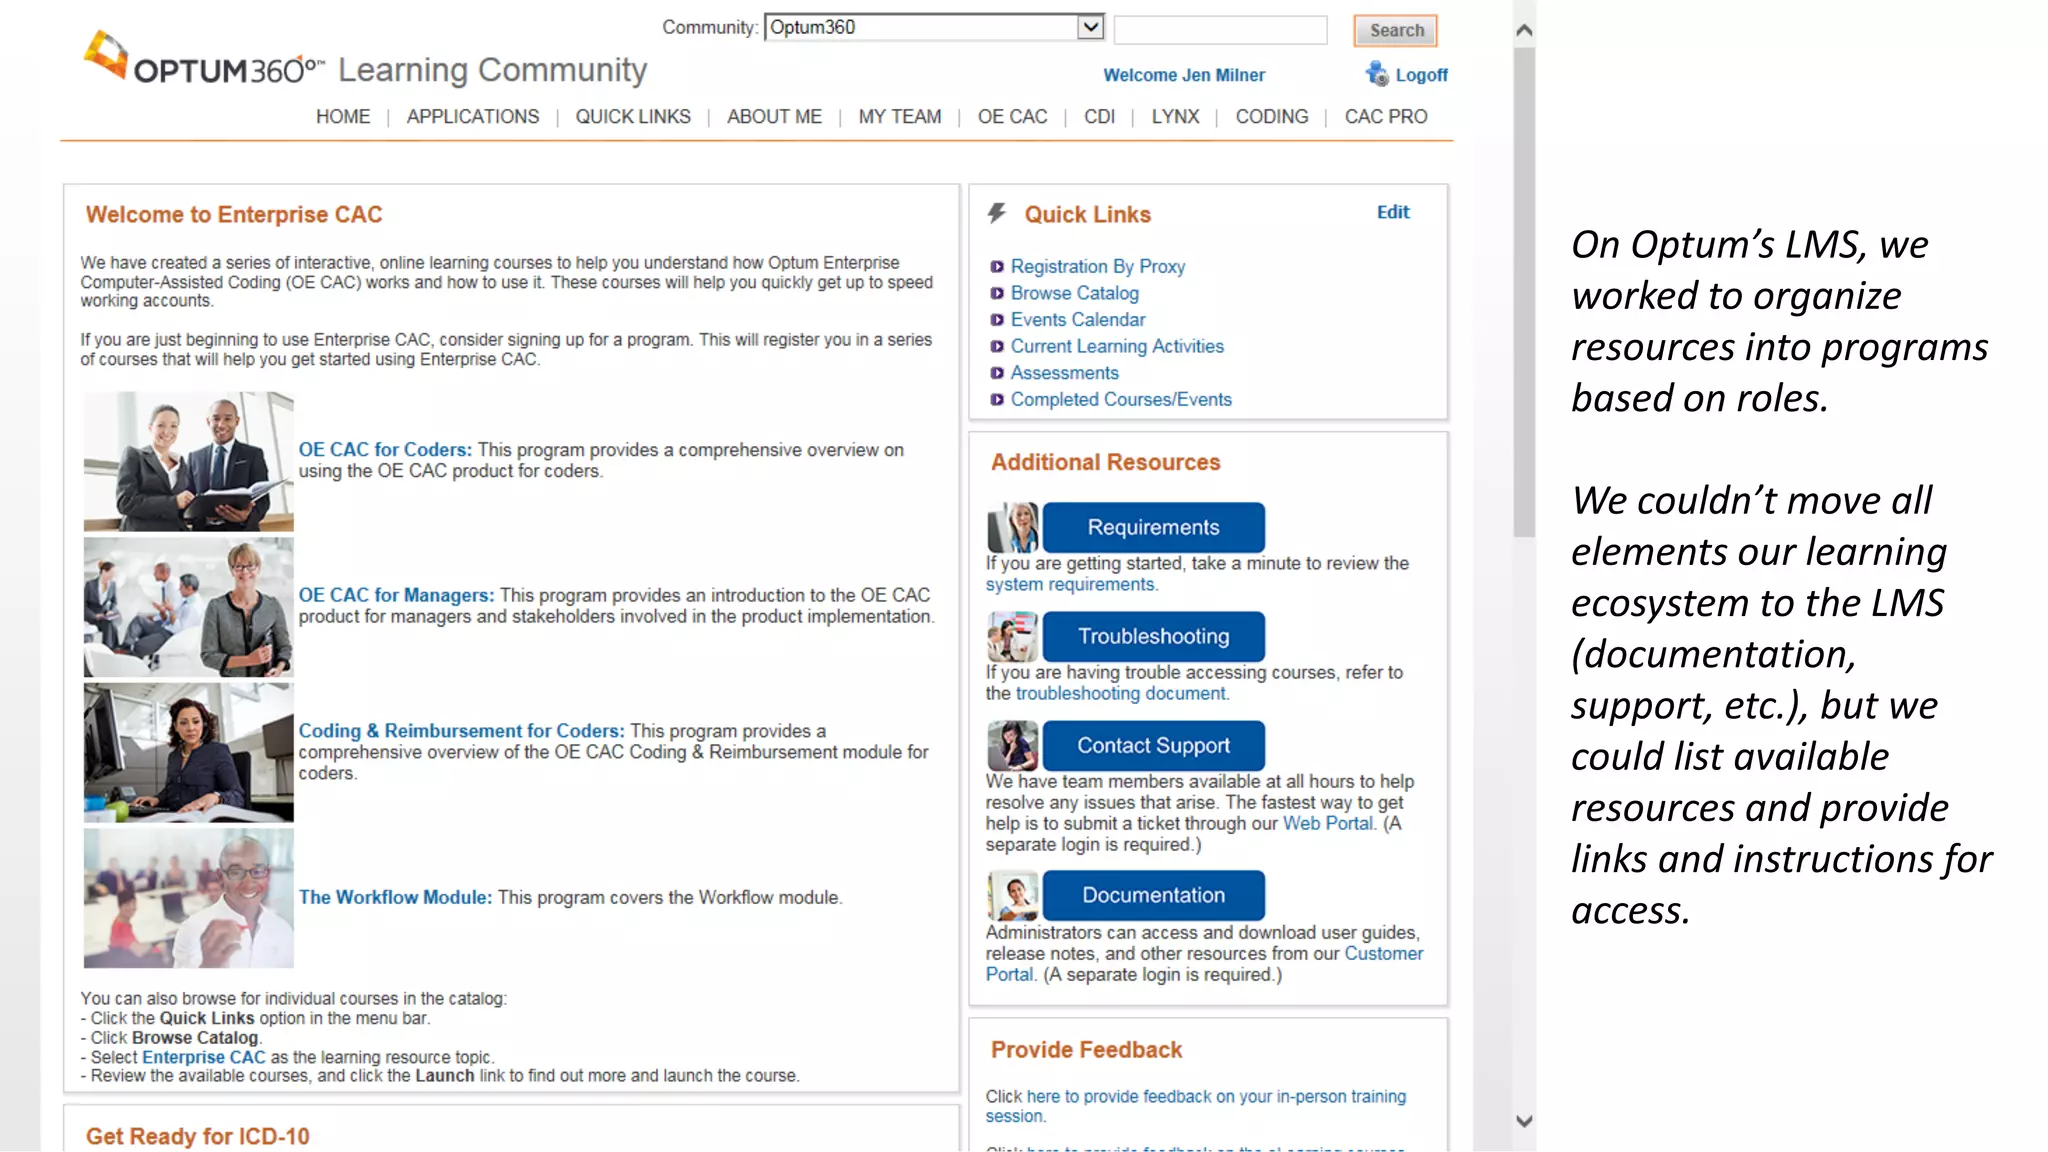Click the bullet icon beside Browse Catalog
This screenshot has width=2048, height=1152.
[x=997, y=293]
